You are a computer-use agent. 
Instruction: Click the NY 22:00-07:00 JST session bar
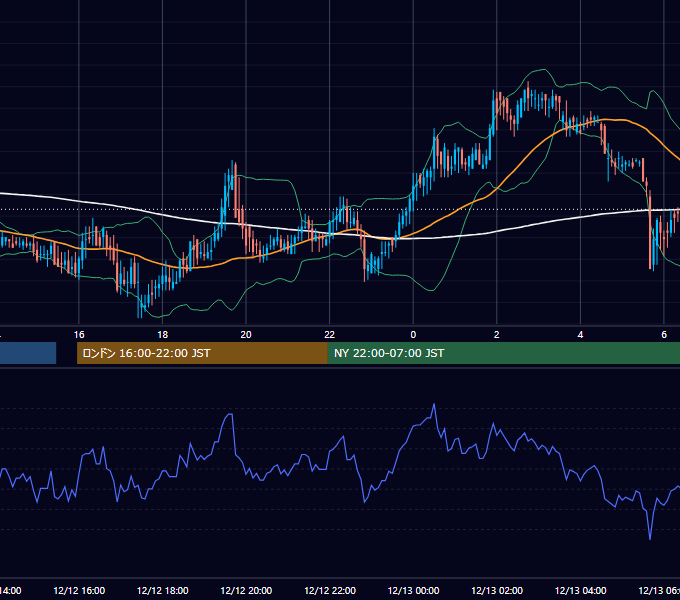pos(503,353)
